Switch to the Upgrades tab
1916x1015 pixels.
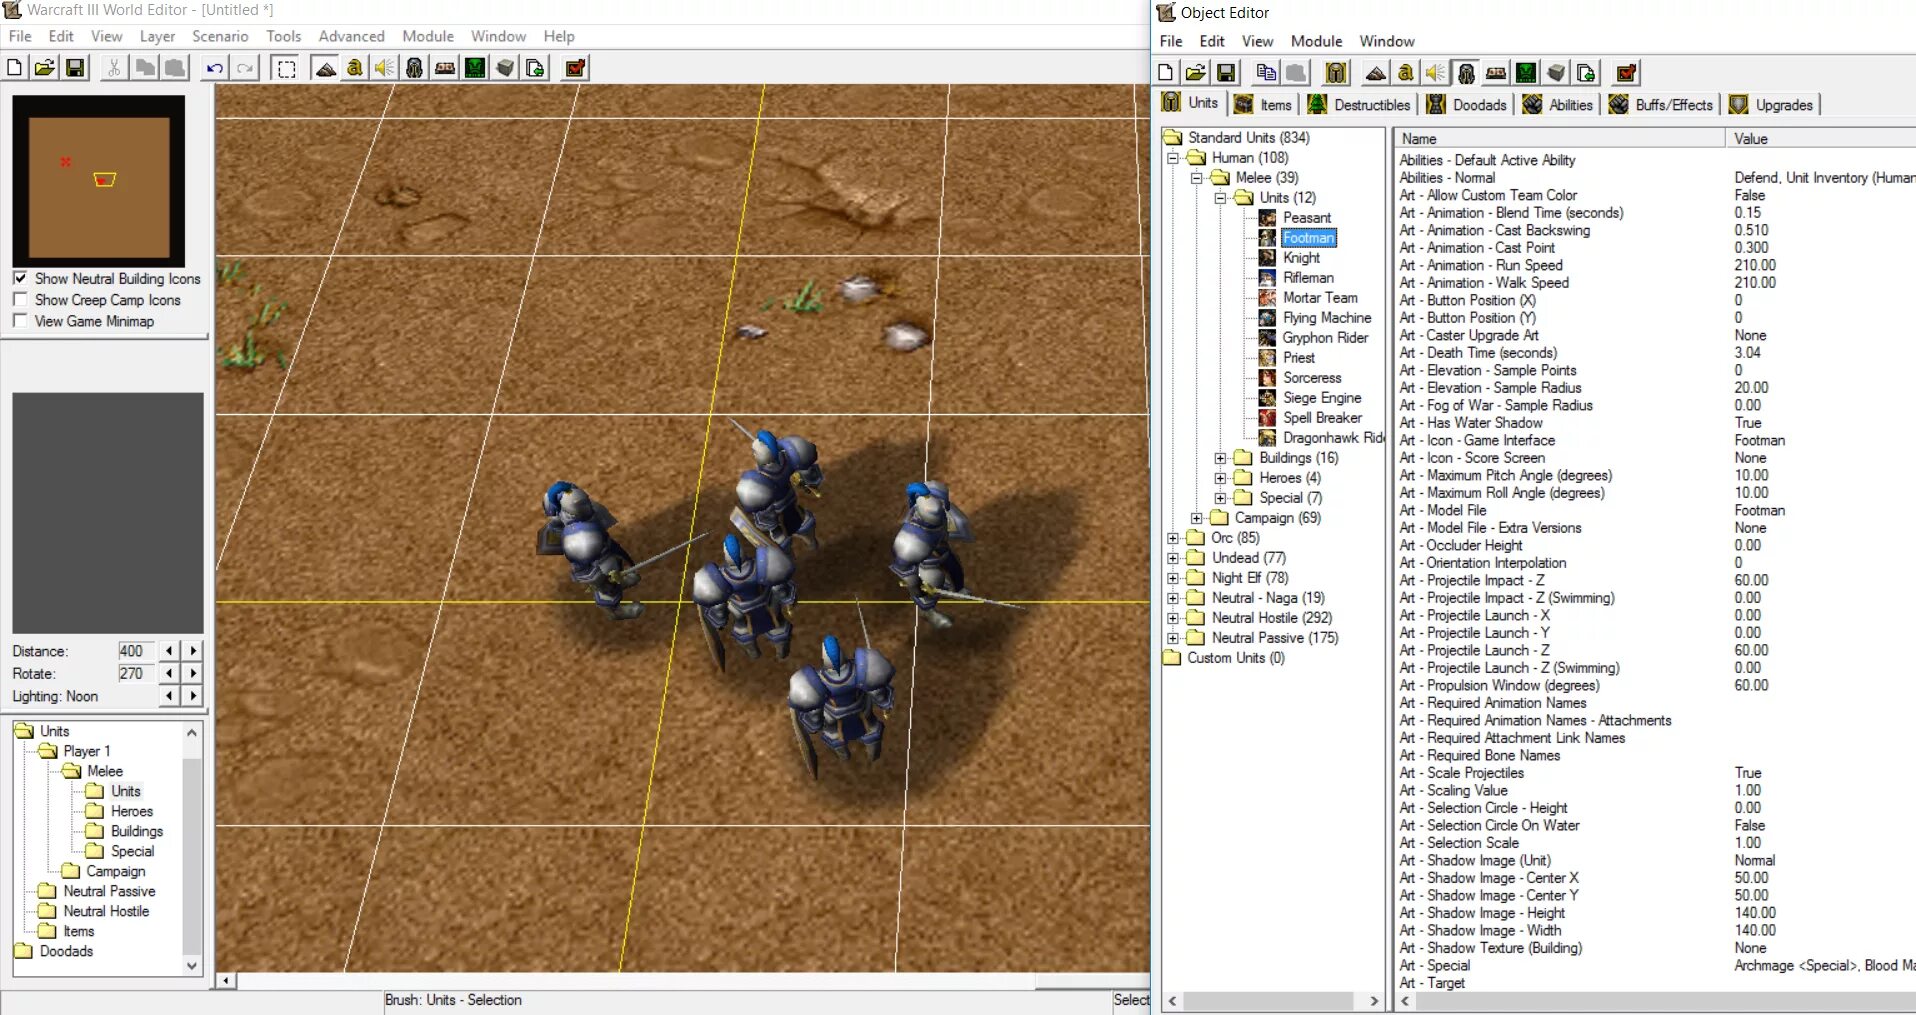1773,104
